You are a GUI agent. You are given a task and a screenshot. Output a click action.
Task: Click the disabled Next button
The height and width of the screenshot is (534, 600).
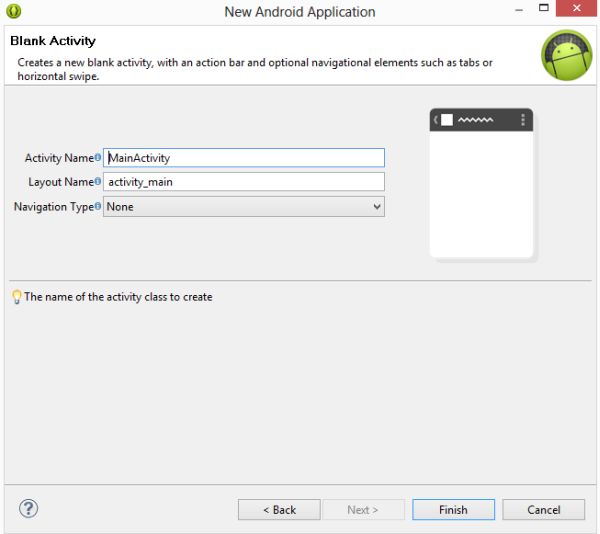click(363, 510)
